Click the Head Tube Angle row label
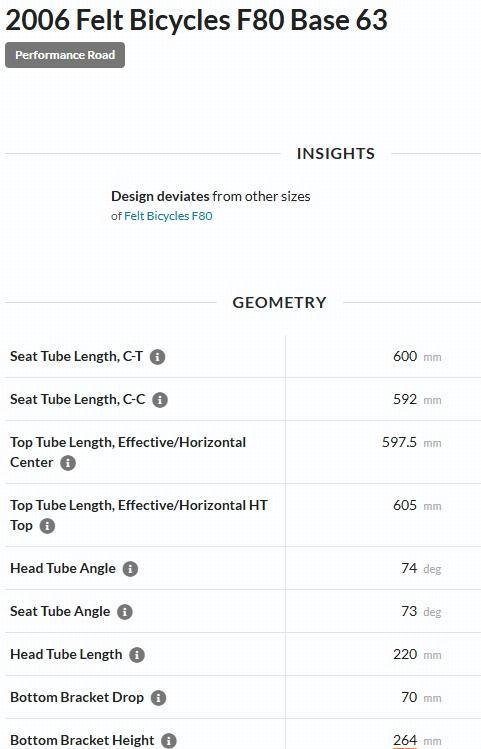Image resolution: width=481 pixels, height=749 pixels. pos(63,568)
